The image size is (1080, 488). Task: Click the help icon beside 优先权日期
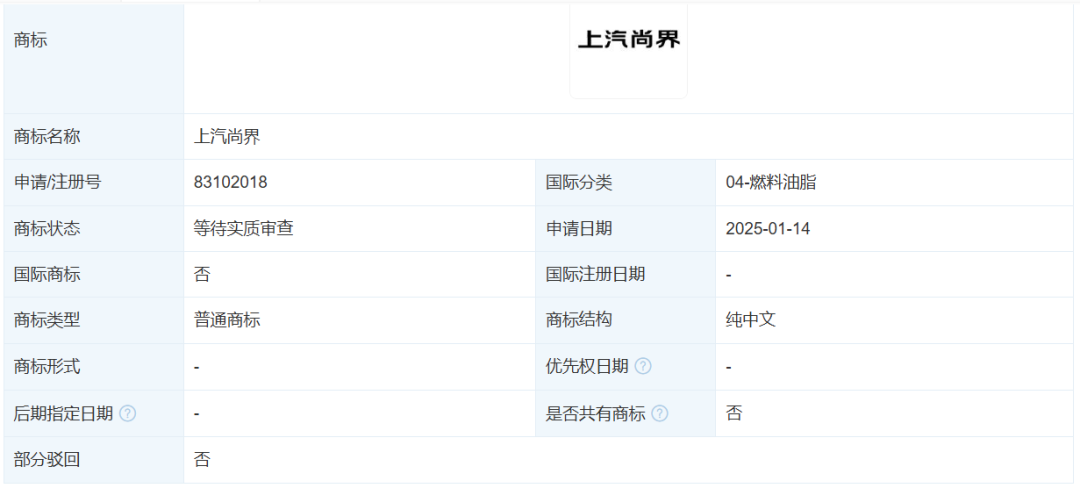pyautogui.click(x=643, y=367)
